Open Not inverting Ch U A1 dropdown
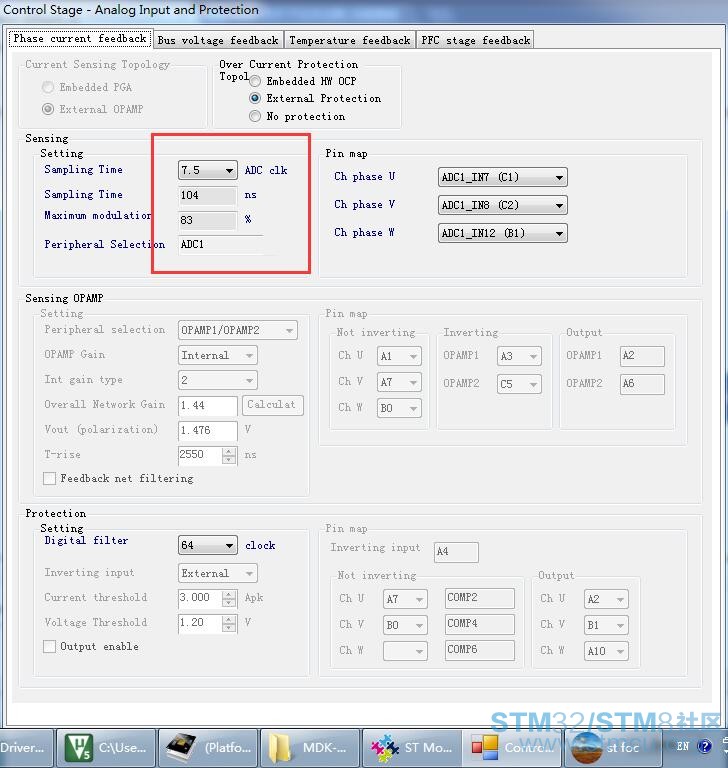728x768 pixels. click(x=399, y=357)
